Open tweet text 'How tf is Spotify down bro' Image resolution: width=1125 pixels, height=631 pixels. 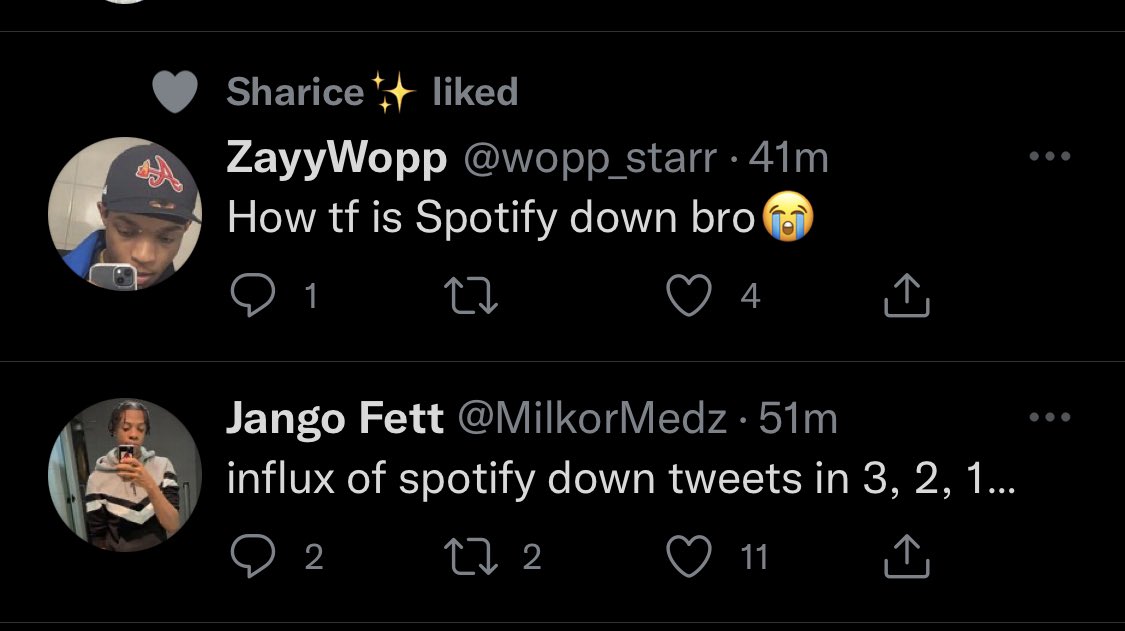490,217
